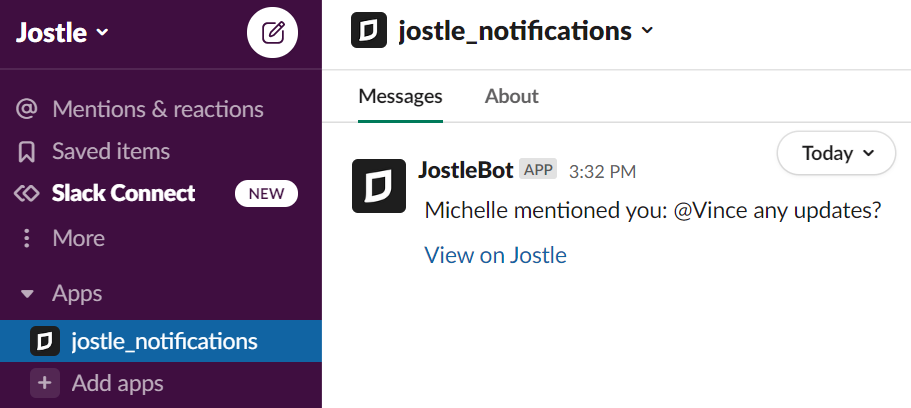Click the 3:32 PM message timestamp
The width and height of the screenshot is (911, 408).
(x=602, y=171)
